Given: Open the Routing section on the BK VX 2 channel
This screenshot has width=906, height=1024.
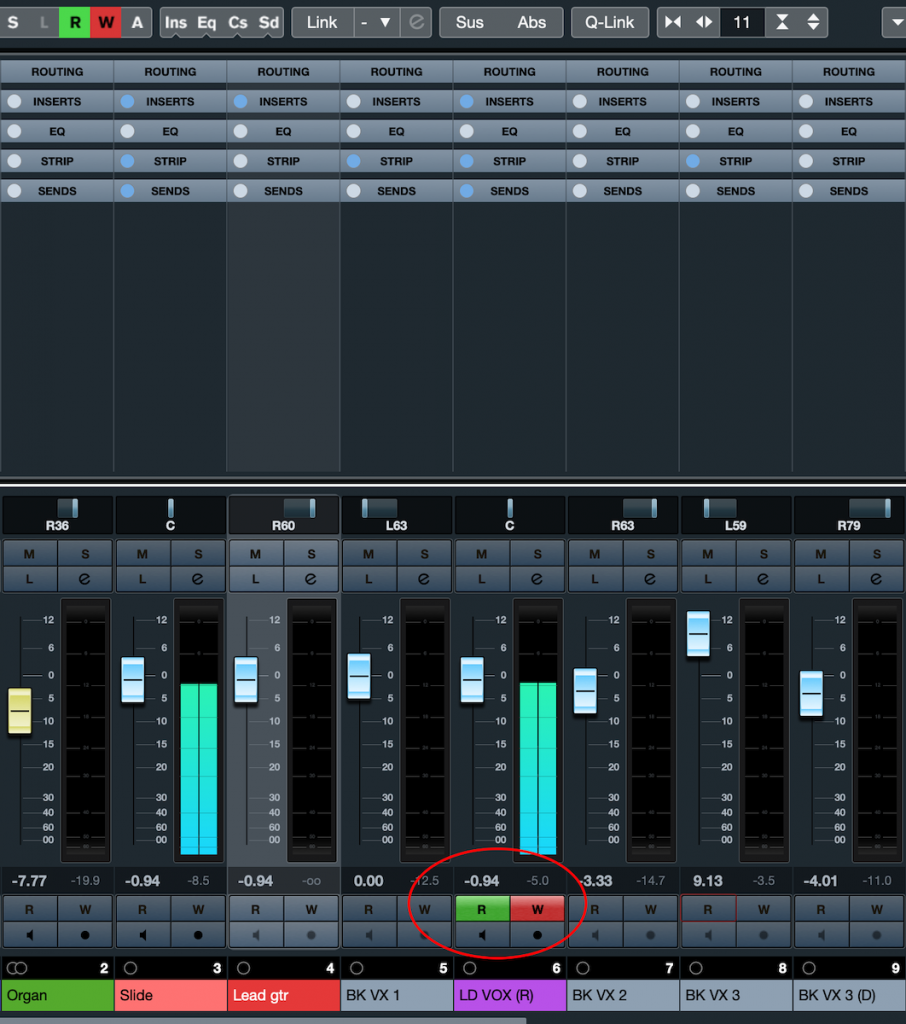Looking at the screenshot, I should coord(622,71).
